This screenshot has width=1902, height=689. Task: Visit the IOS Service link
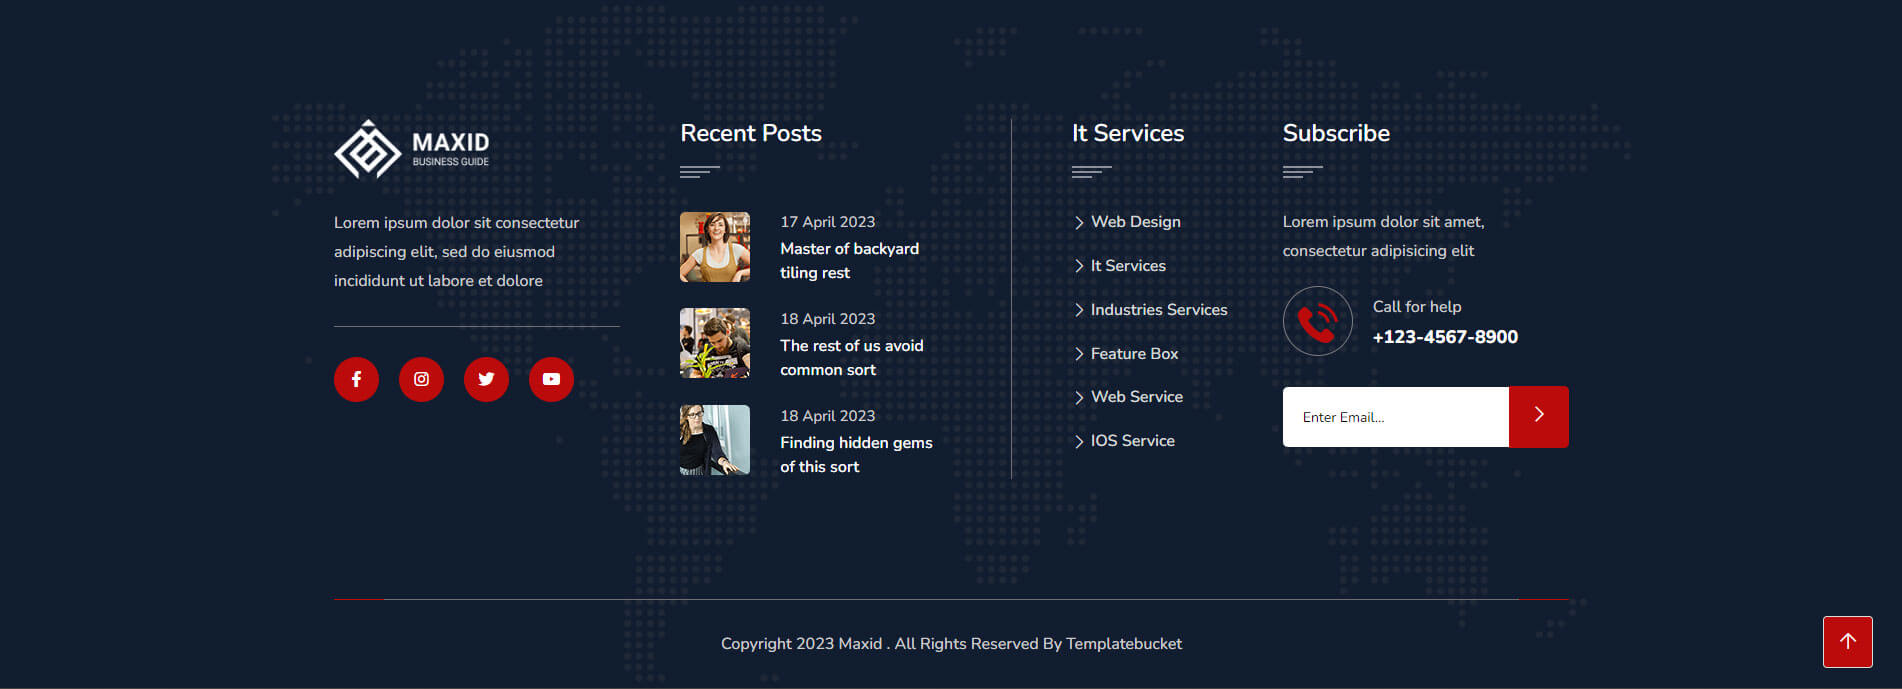point(1132,441)
